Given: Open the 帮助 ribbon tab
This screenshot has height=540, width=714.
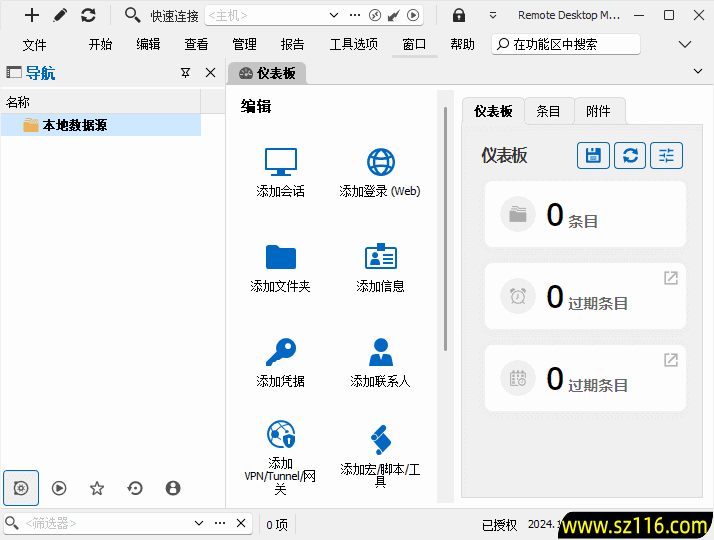Looking at the screenshot, I should [462, 45].
